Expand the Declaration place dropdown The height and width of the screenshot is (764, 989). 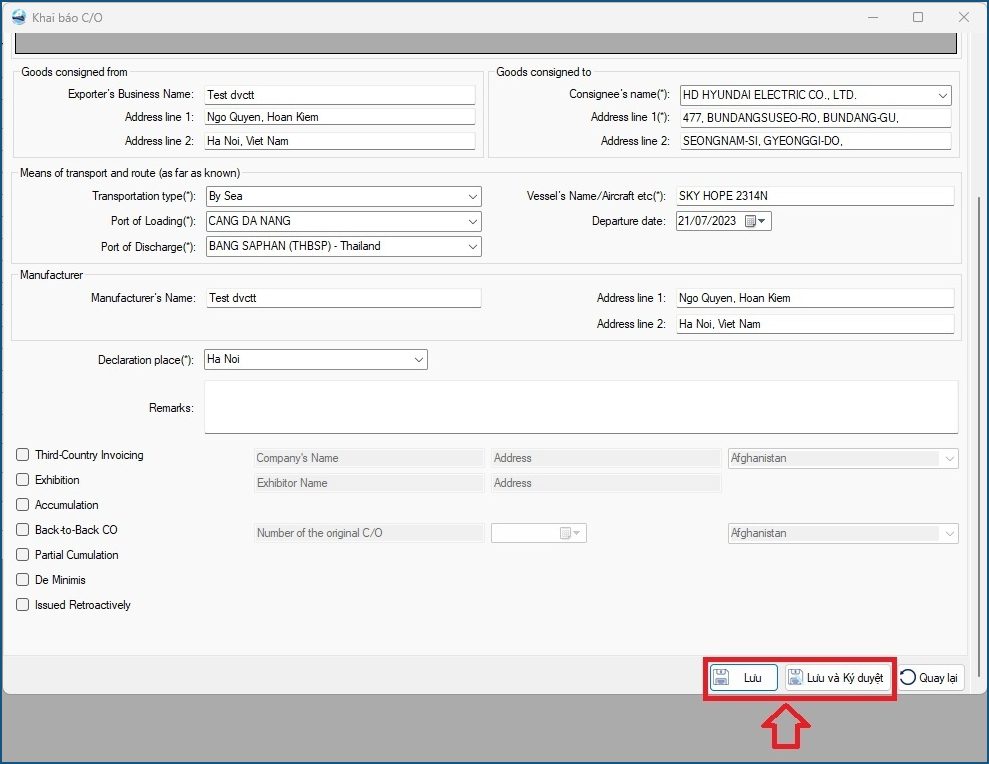pyautogui.click(x=418, y=360)
